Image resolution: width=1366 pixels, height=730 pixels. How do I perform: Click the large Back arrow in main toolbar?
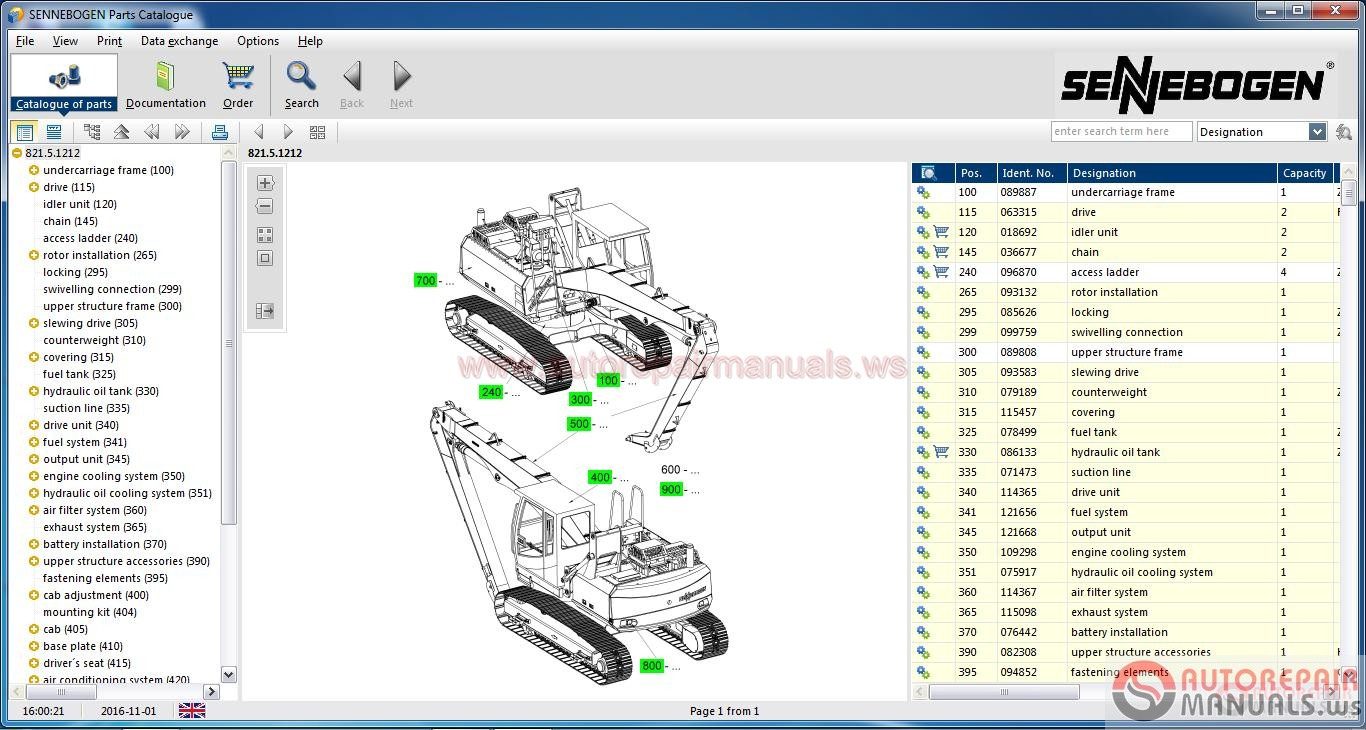[x=352, y=84]
